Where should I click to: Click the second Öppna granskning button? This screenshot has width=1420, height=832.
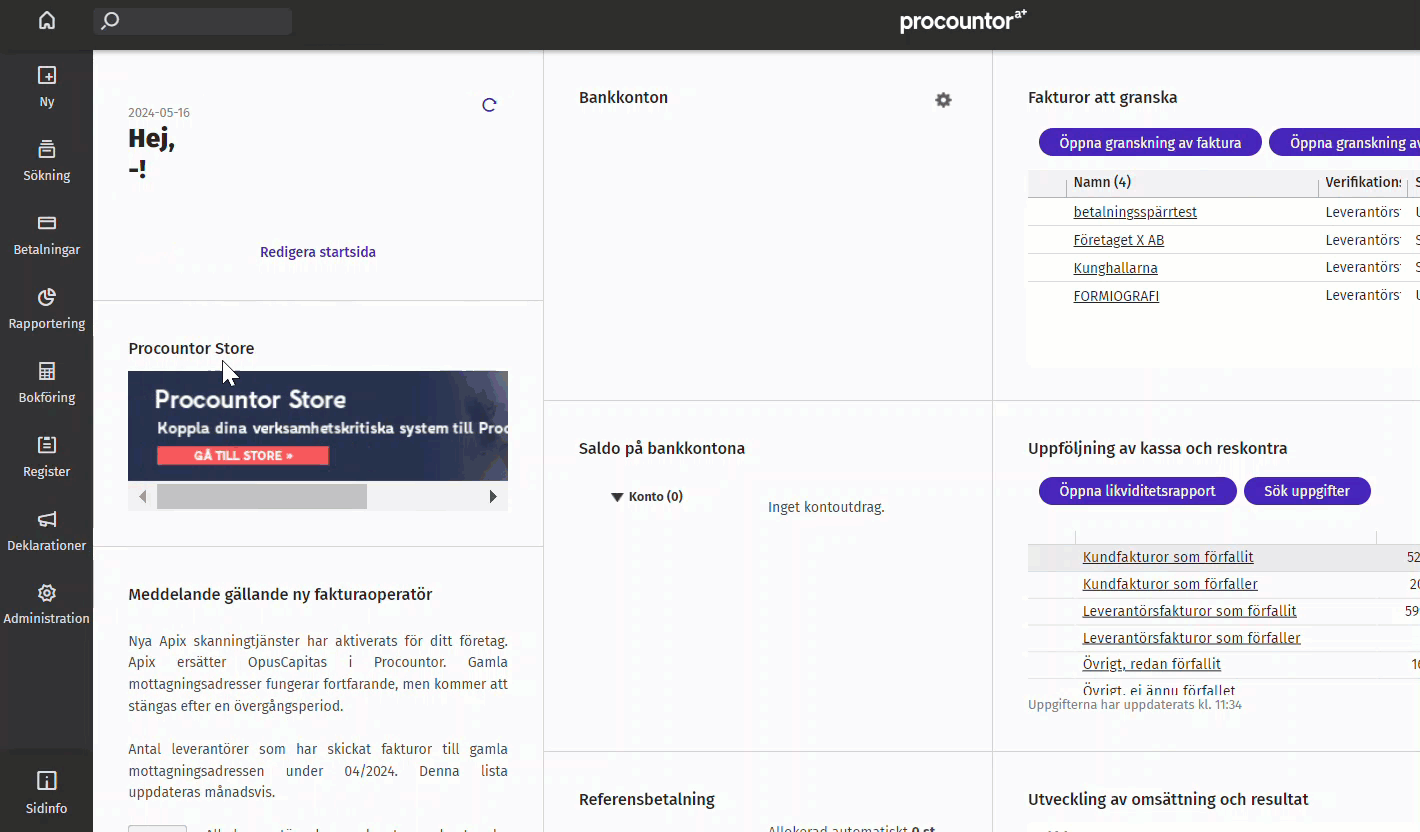coord(1345,142)
